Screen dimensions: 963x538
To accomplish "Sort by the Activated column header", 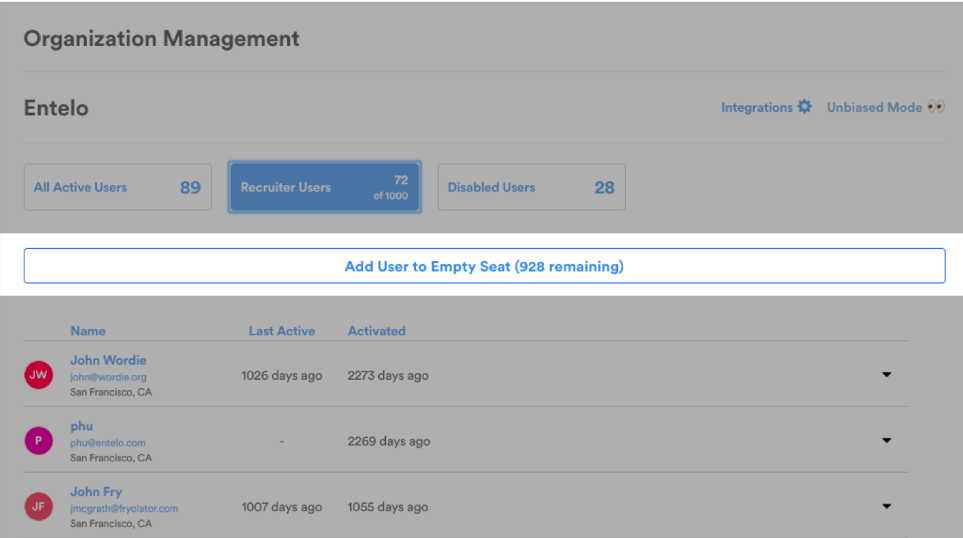I will click(376, 331).
